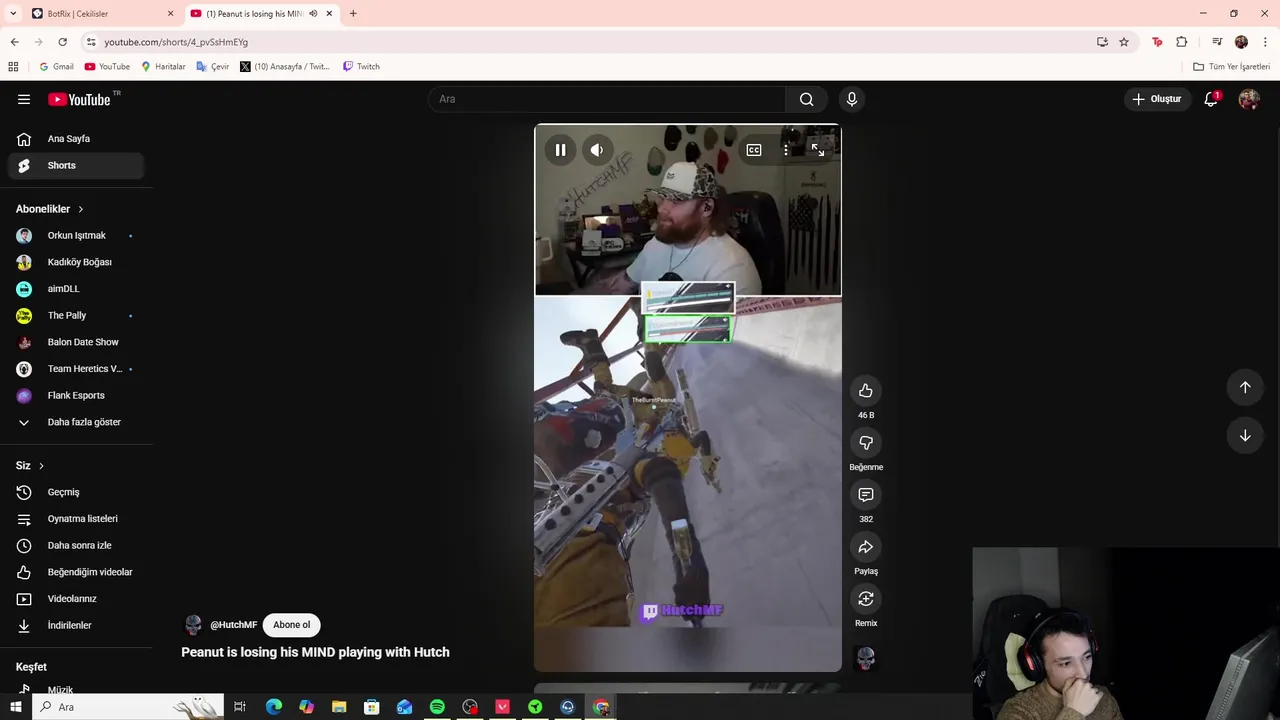Screen dimensions: 1280x720
Task: Expand Daha fazla göster subscriptions
Action: 76,422
